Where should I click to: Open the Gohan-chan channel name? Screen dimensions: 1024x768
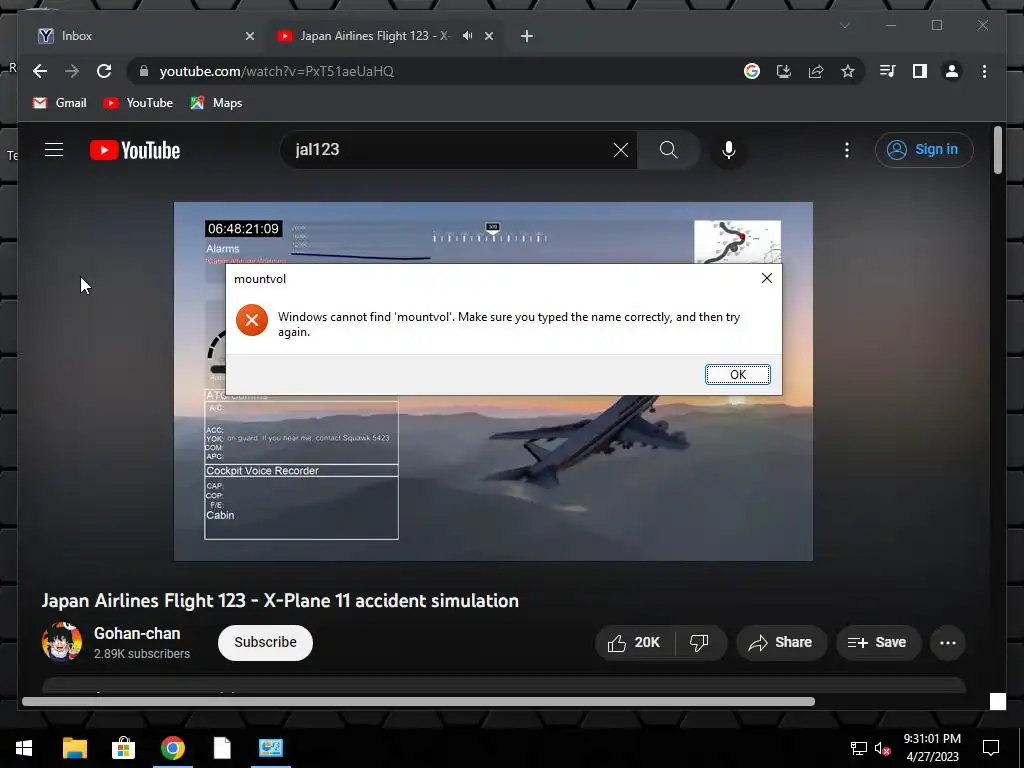(137, 633)
